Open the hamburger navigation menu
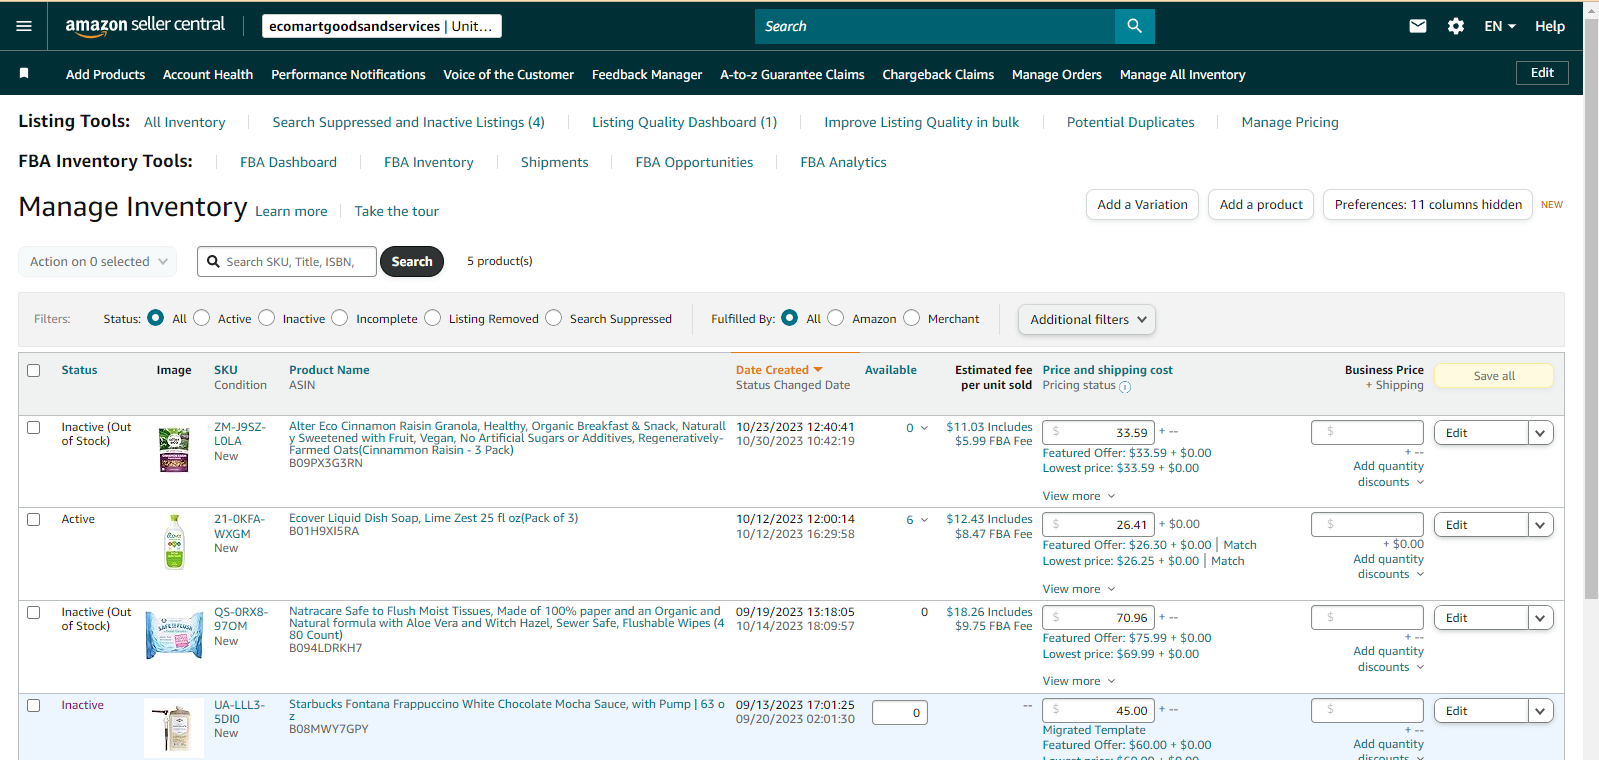 (24, 26)
